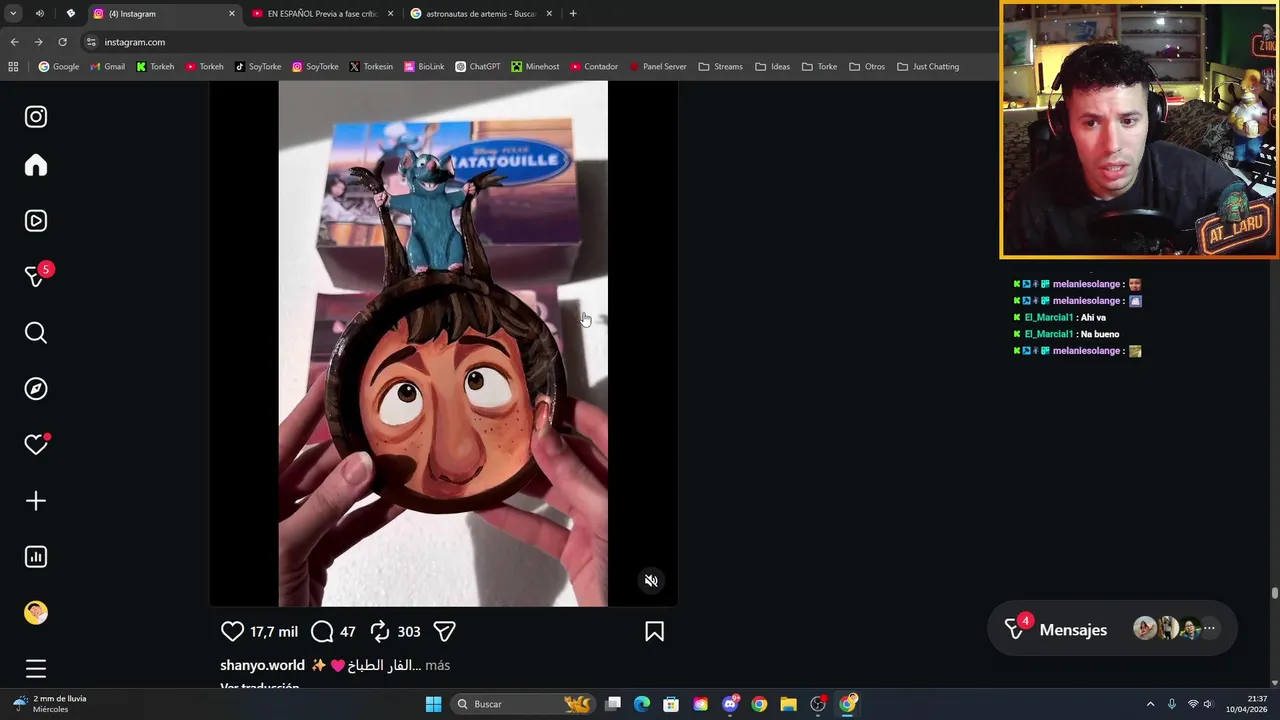Like the shanyo.world post

click(x=232, y=631)
